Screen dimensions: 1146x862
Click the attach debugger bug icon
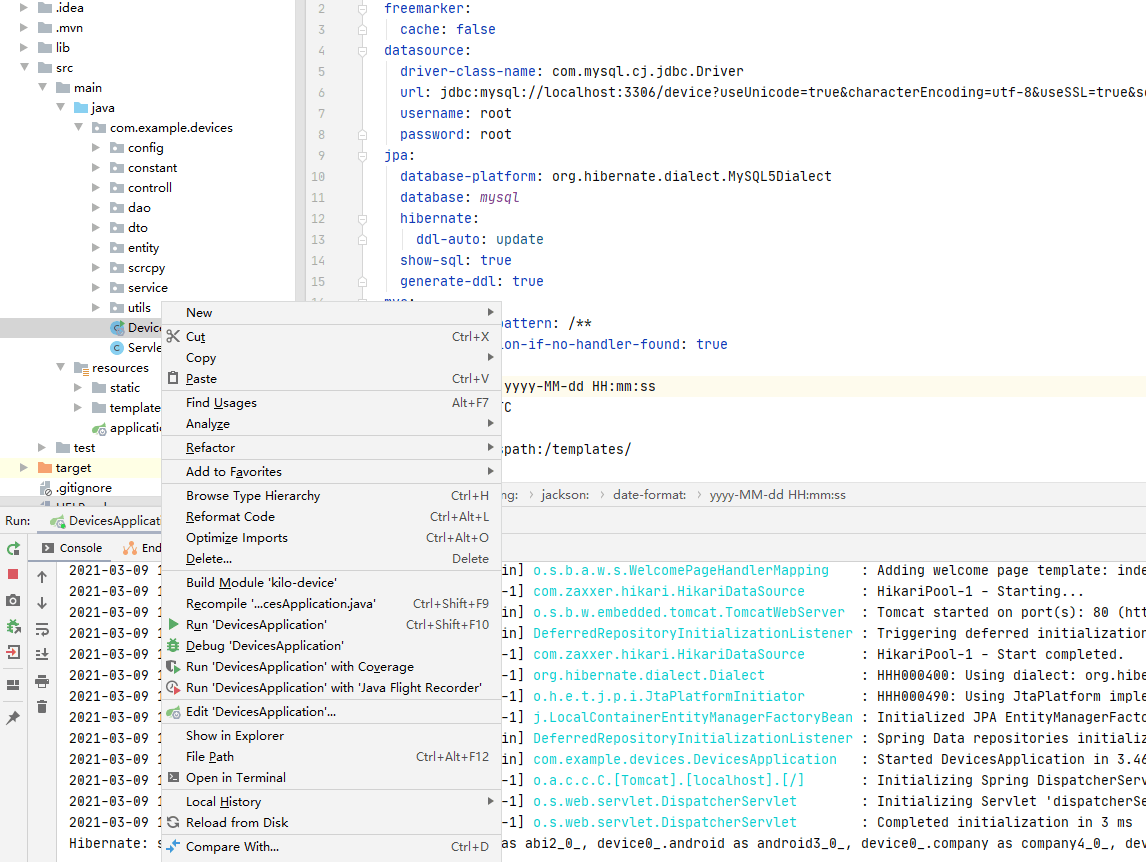[13, 627]
